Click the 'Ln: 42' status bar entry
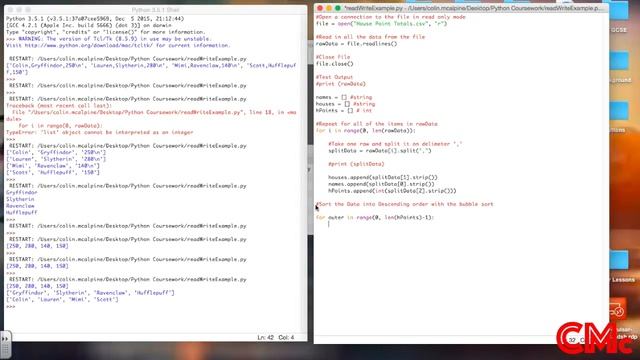Screen dimensions: 640x360 pos(265,338)
